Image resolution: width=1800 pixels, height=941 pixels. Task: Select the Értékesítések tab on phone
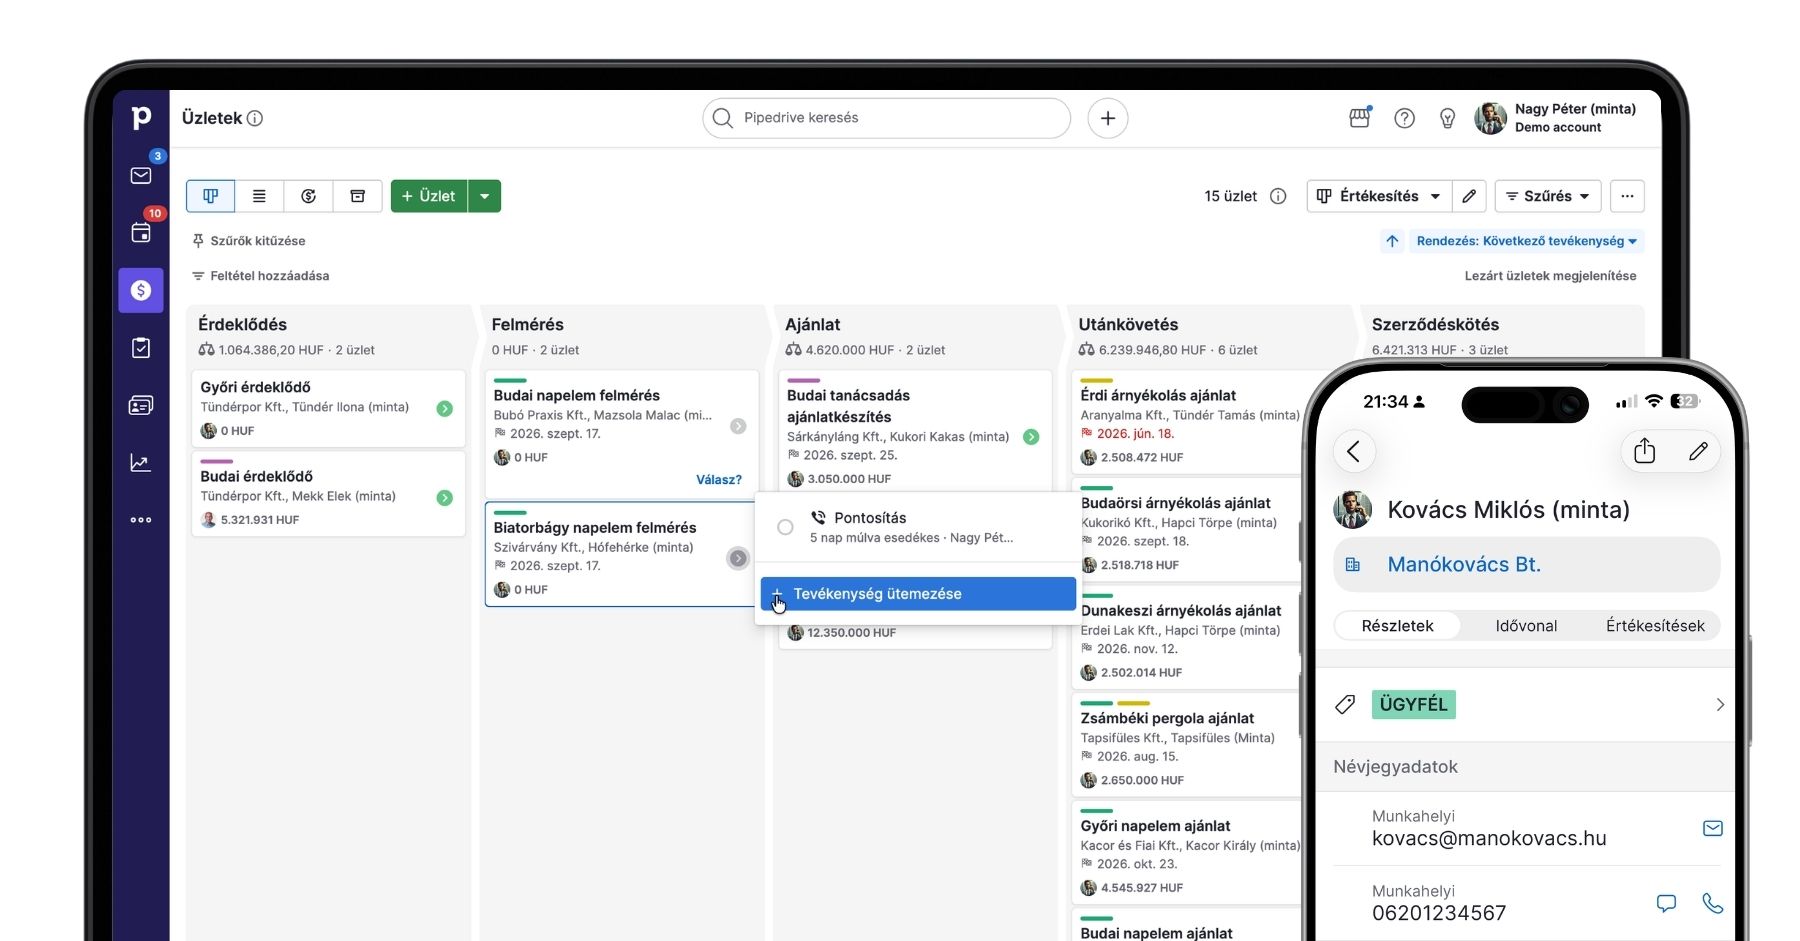pyautogui.click(x=1655, y=626)
